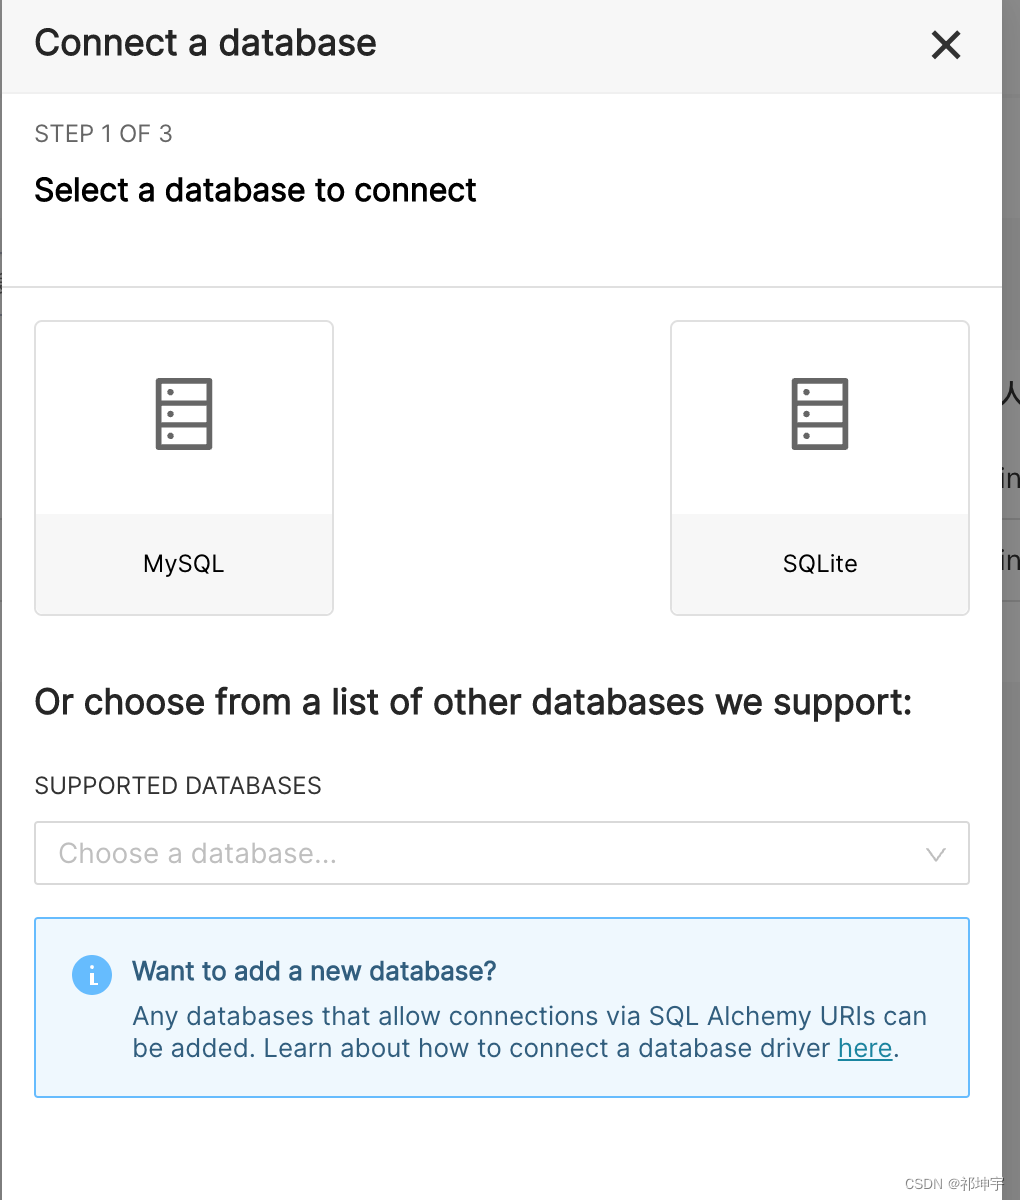Image resolution: width=1020 pixels, height=1200 pixels.
Task: Click the Connect a database dialog title
Action: [205, 43]
